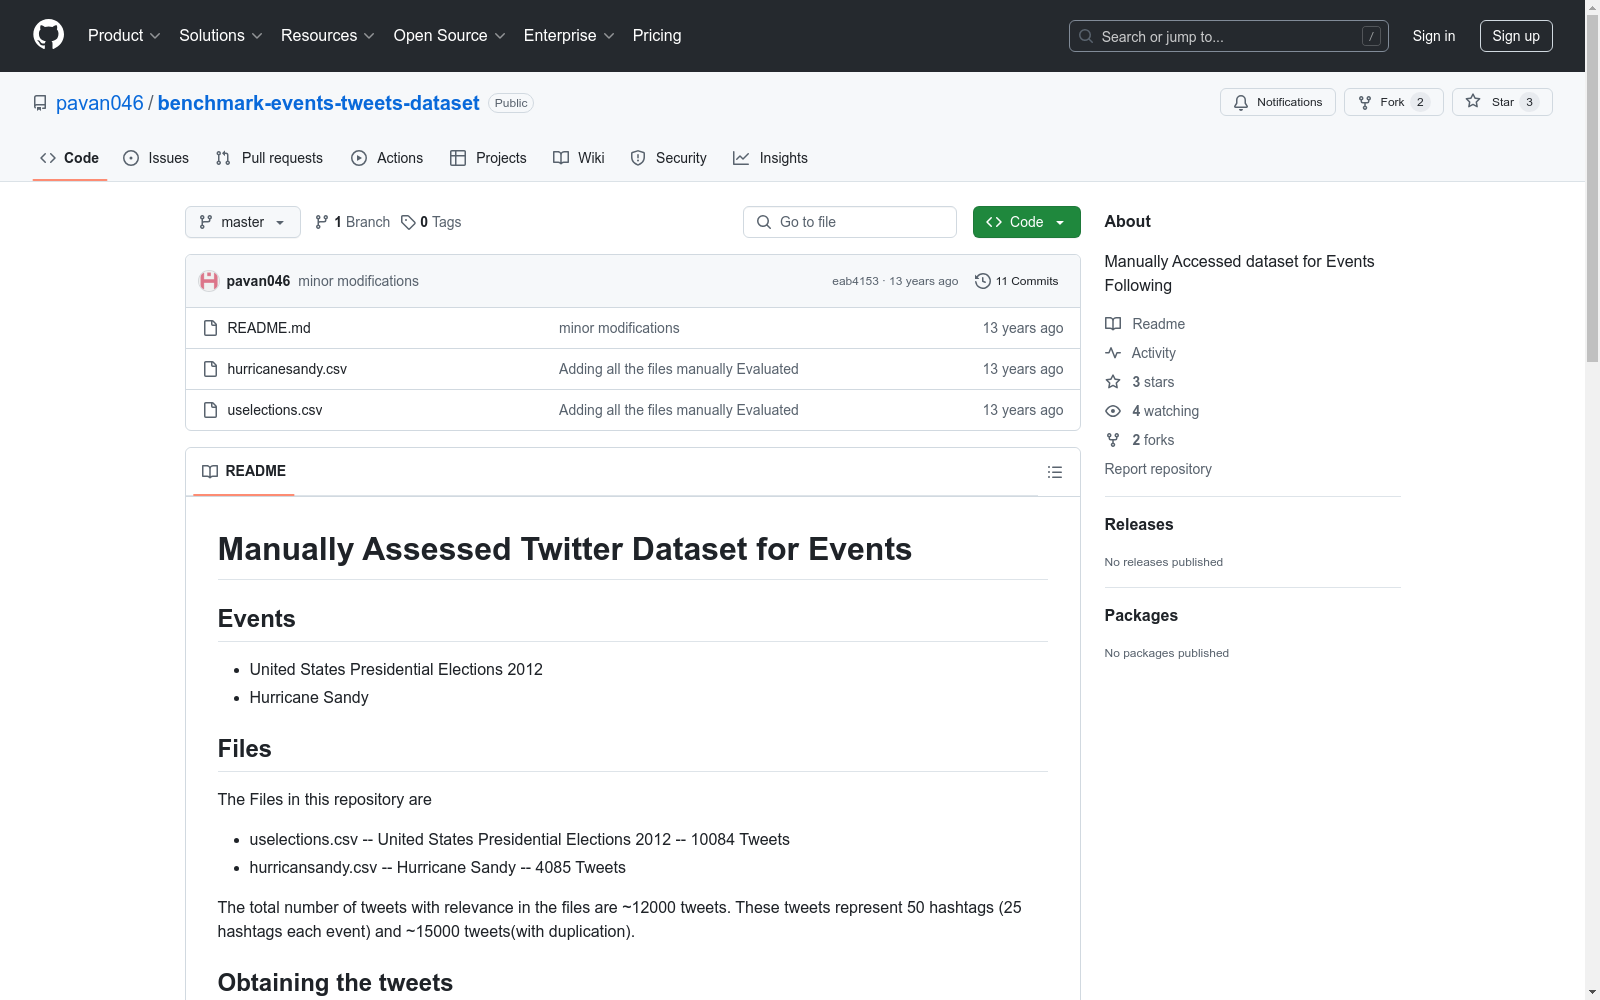This screenshot has height=1000, width=1600.
Task: Open the Activity link
Action: [1140, 353]
